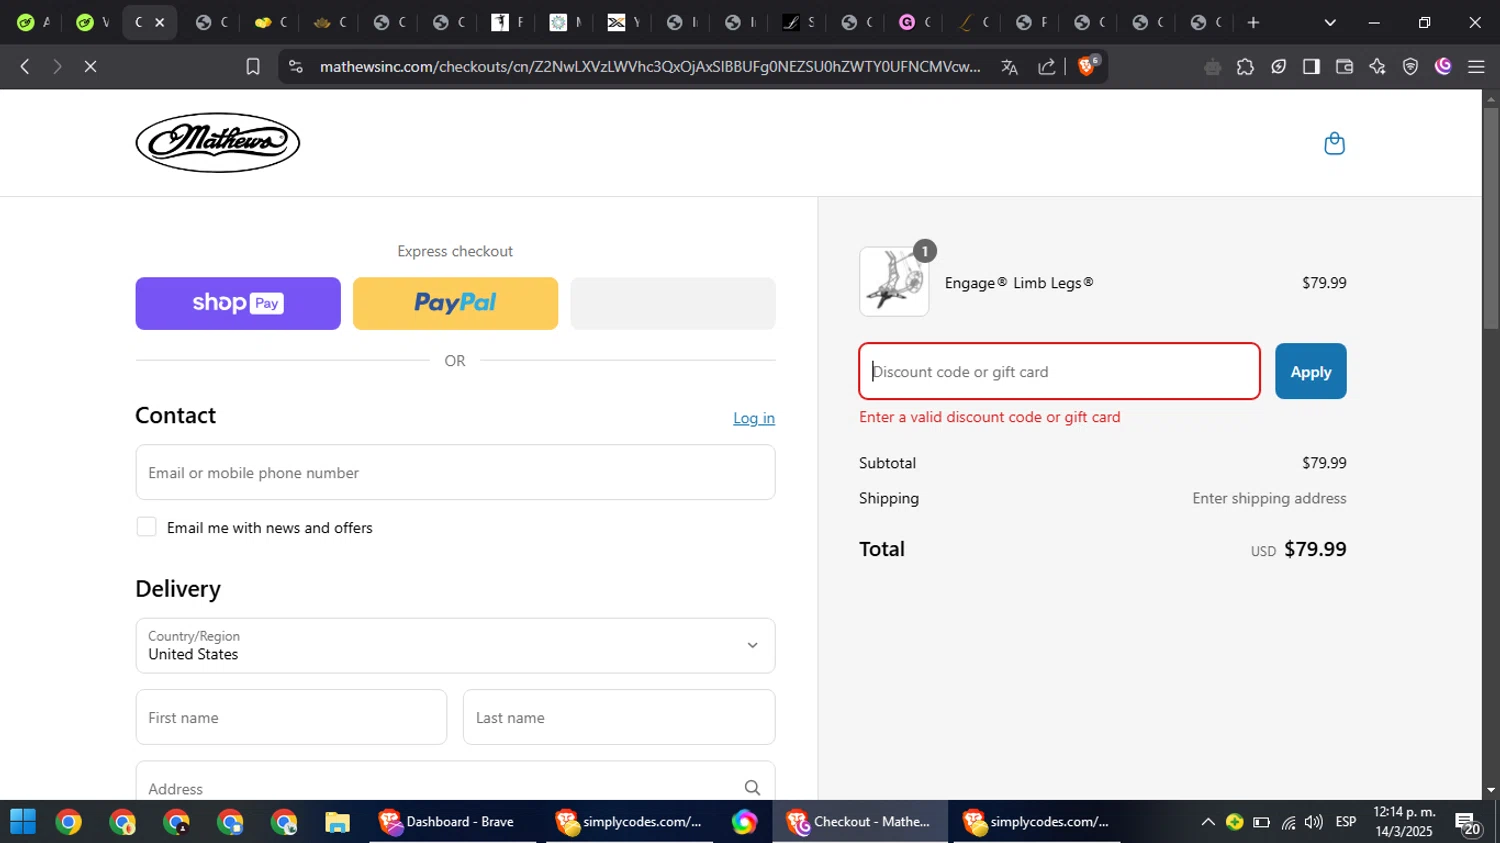Pay with Shop Pay button
The image size is (1500, 843).
point(238,303)
